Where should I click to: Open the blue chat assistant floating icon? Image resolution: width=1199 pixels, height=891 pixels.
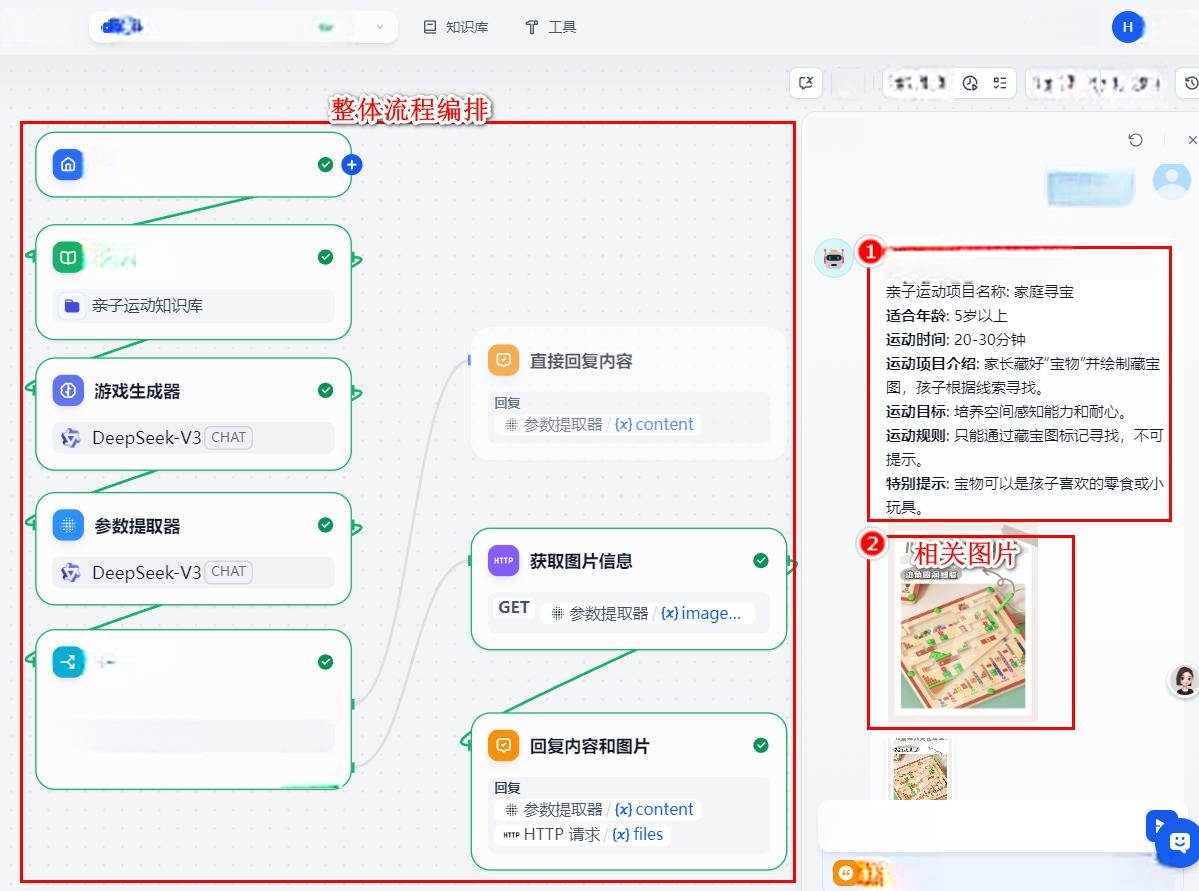click(1180, 843)
